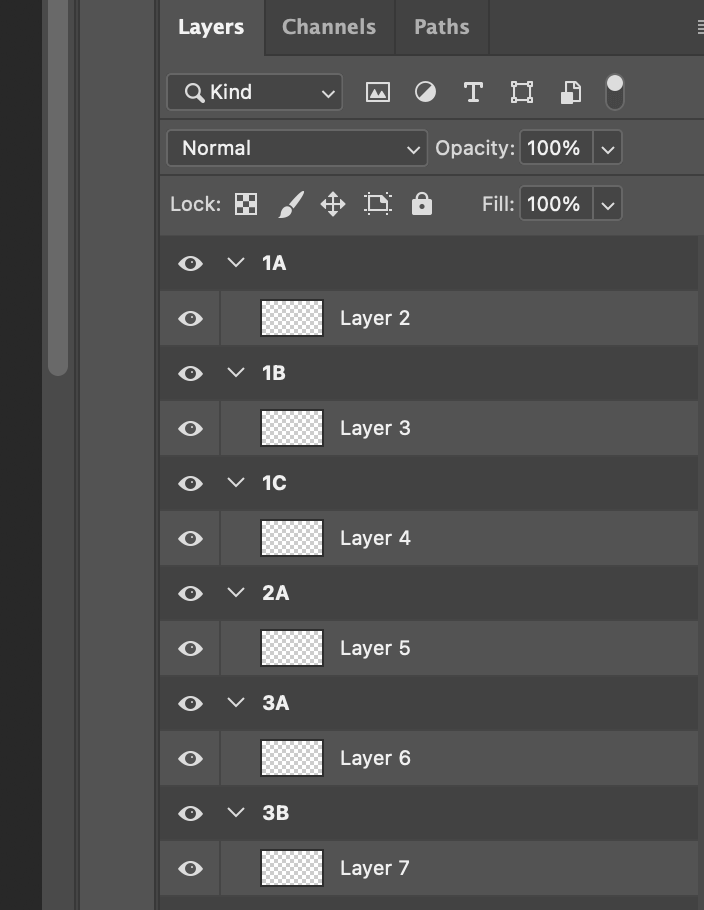This screenshot has width=704, height=910.
Task: Toggle visibility of group 3B
Action: (x=190, y=813)
